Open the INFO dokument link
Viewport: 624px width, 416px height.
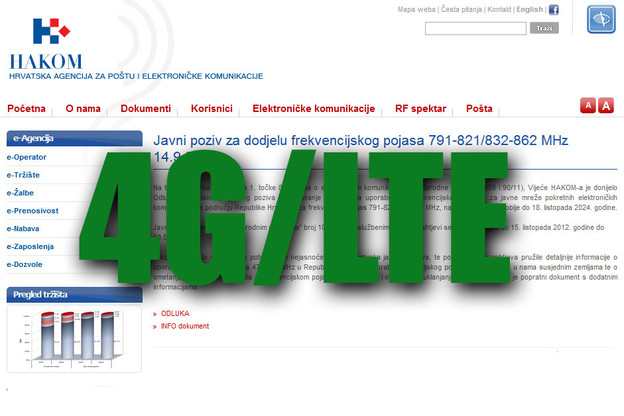click(185, 326)
